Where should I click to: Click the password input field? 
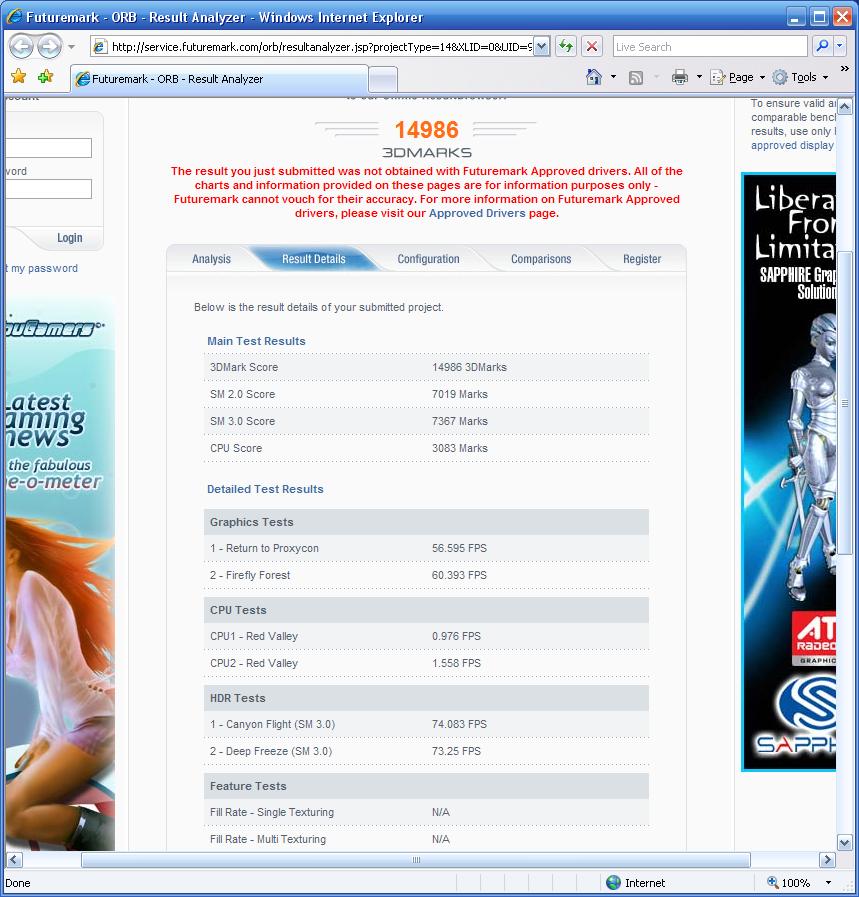[48, 189]
